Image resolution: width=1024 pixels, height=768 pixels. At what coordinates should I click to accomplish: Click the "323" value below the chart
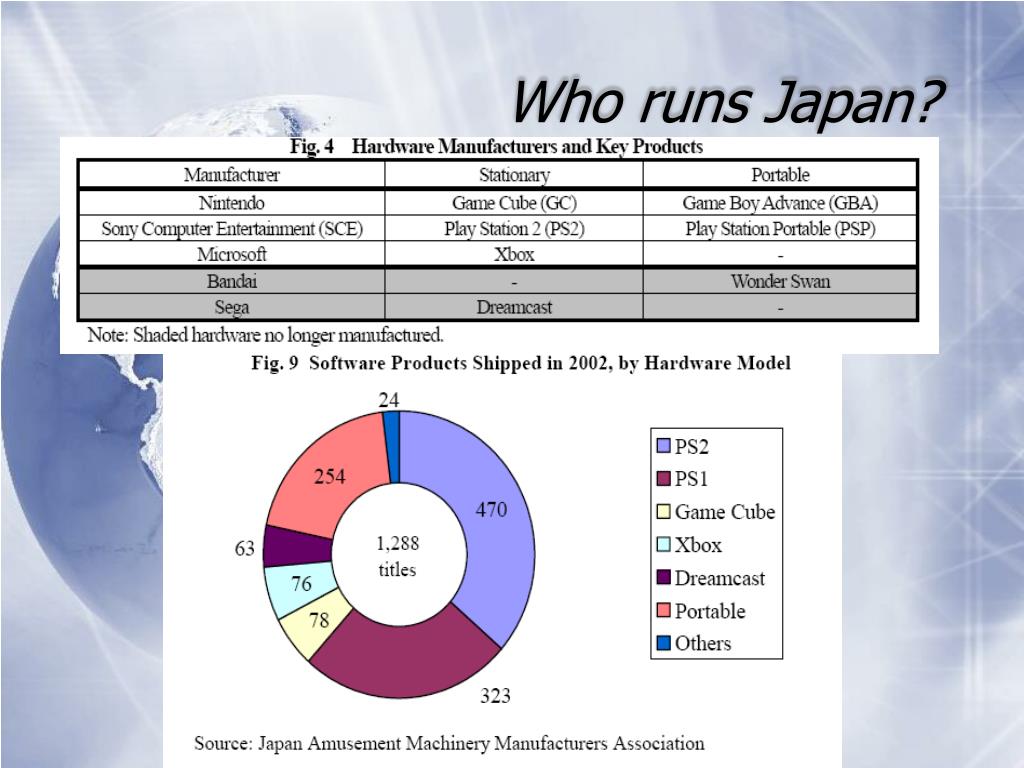[x=495, y=696]
